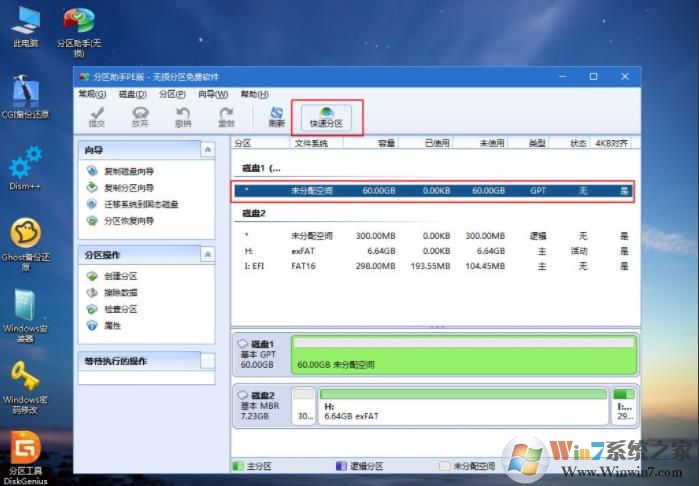The height and width of the screenshot is (486, 699).
Task: Open 分区恢复向导 wizard
Action: 129,221
